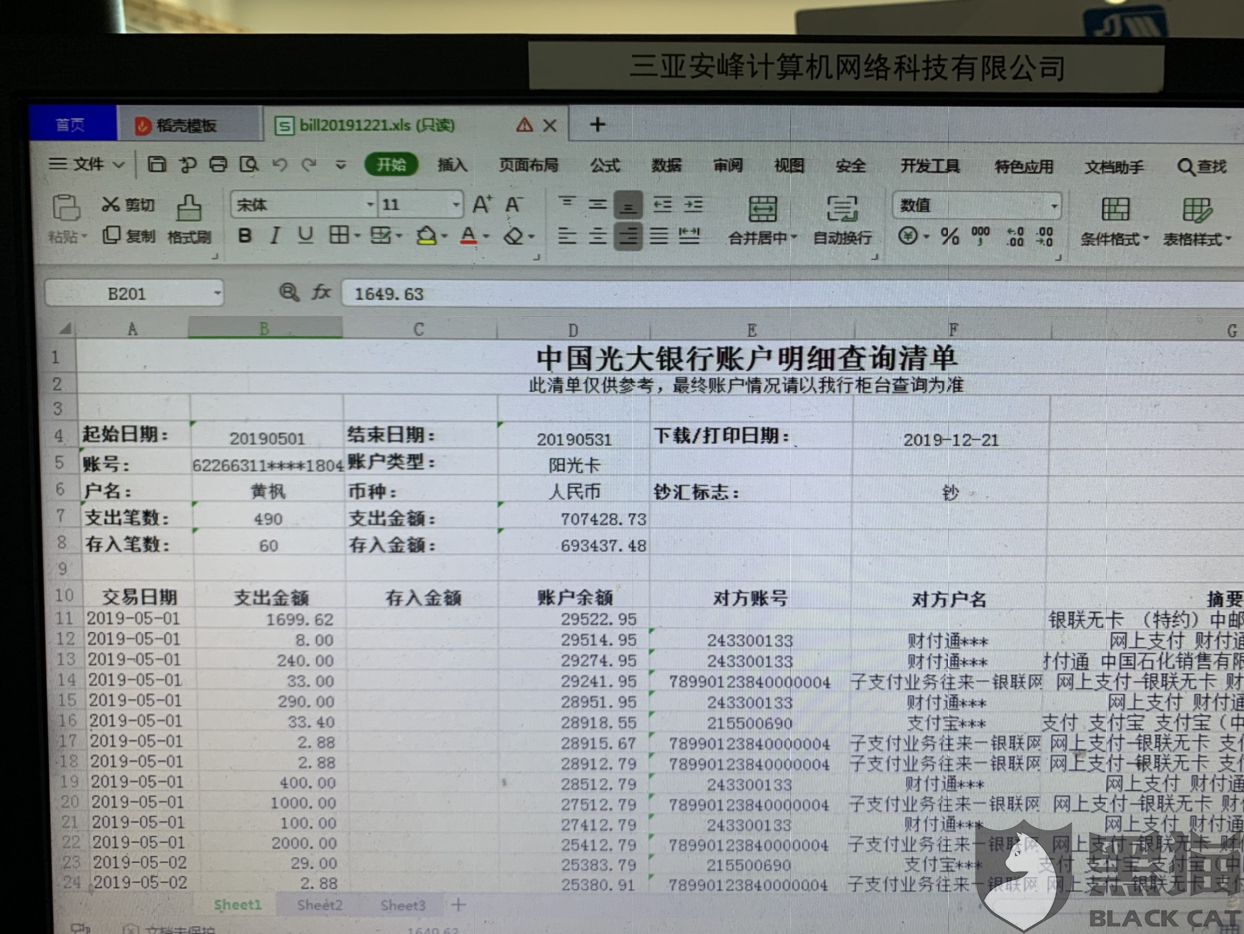
Task: Click the Save icon in quick access toolbar
Action: point(157,164)
